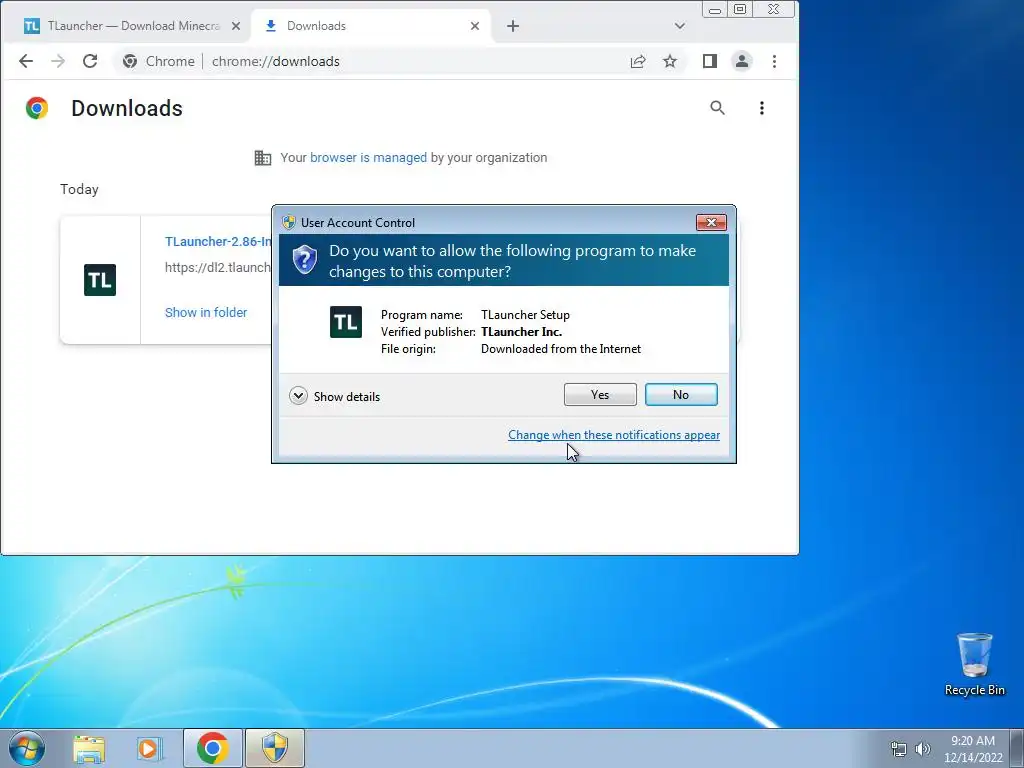Click the blue shield icon in UAC dialog
This screenshot has width=1024, height=768.
click(x=304, y=260)
